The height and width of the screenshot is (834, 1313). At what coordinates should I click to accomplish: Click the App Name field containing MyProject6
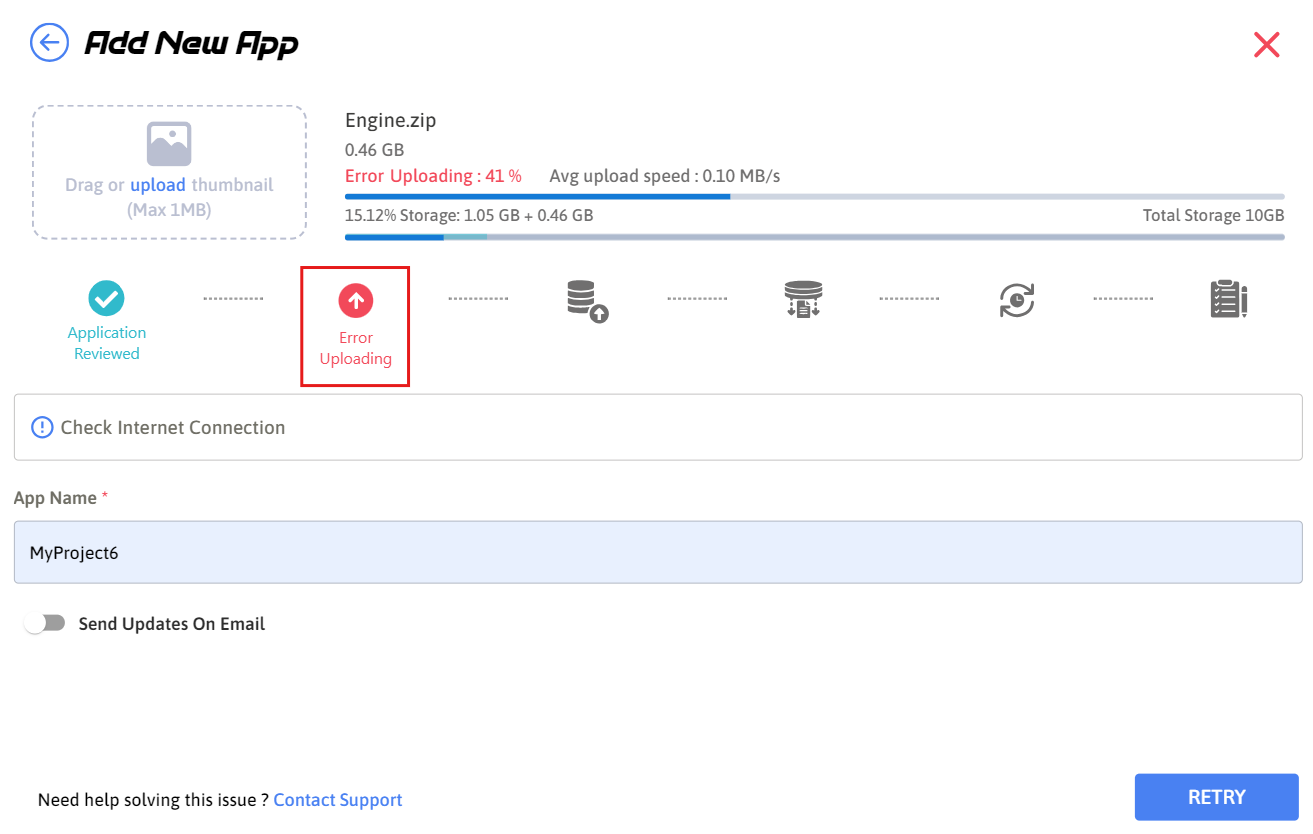(657, 552)
